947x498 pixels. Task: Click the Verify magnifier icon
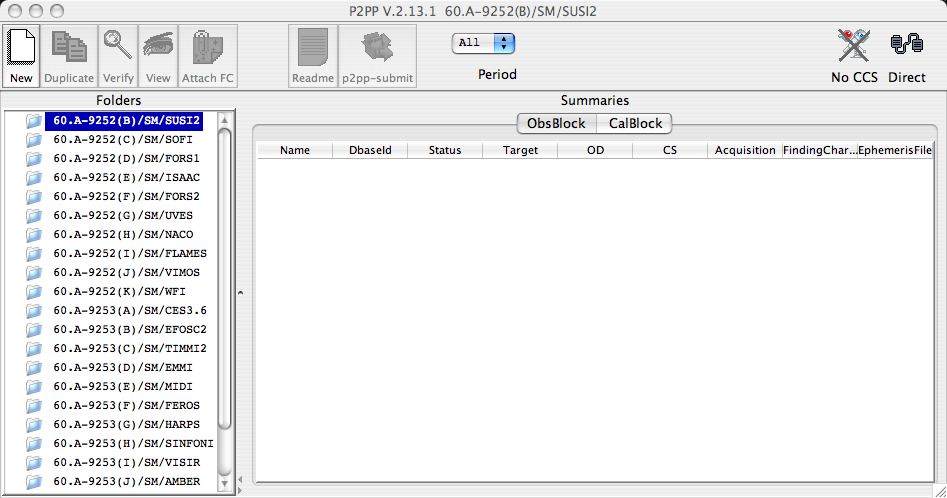pyautogui.click(x=118, y=56)
